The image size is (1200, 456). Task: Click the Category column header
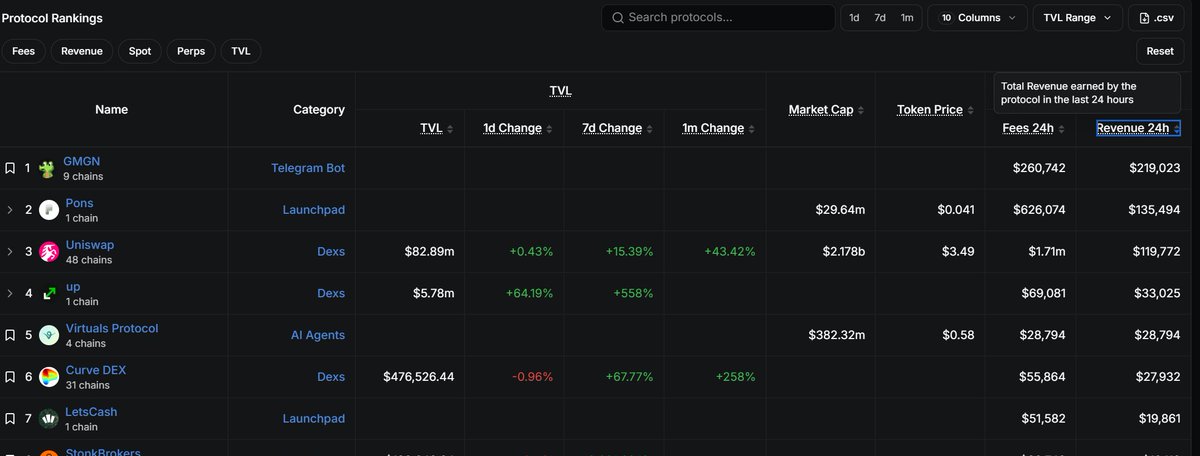[x=319, y=110]
